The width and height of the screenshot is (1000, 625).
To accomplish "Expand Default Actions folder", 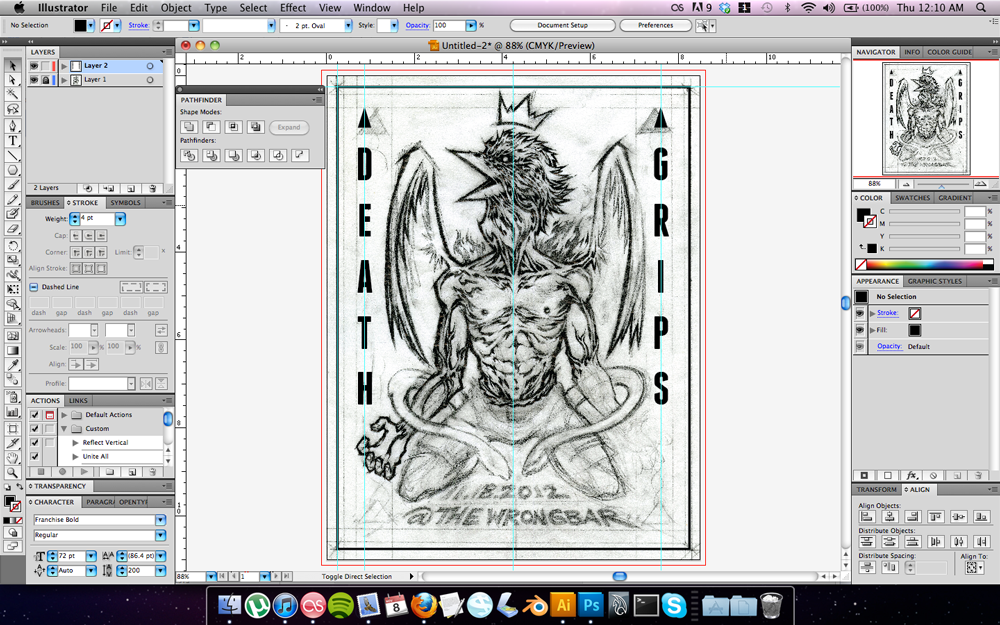I will (x=64, y=415).
